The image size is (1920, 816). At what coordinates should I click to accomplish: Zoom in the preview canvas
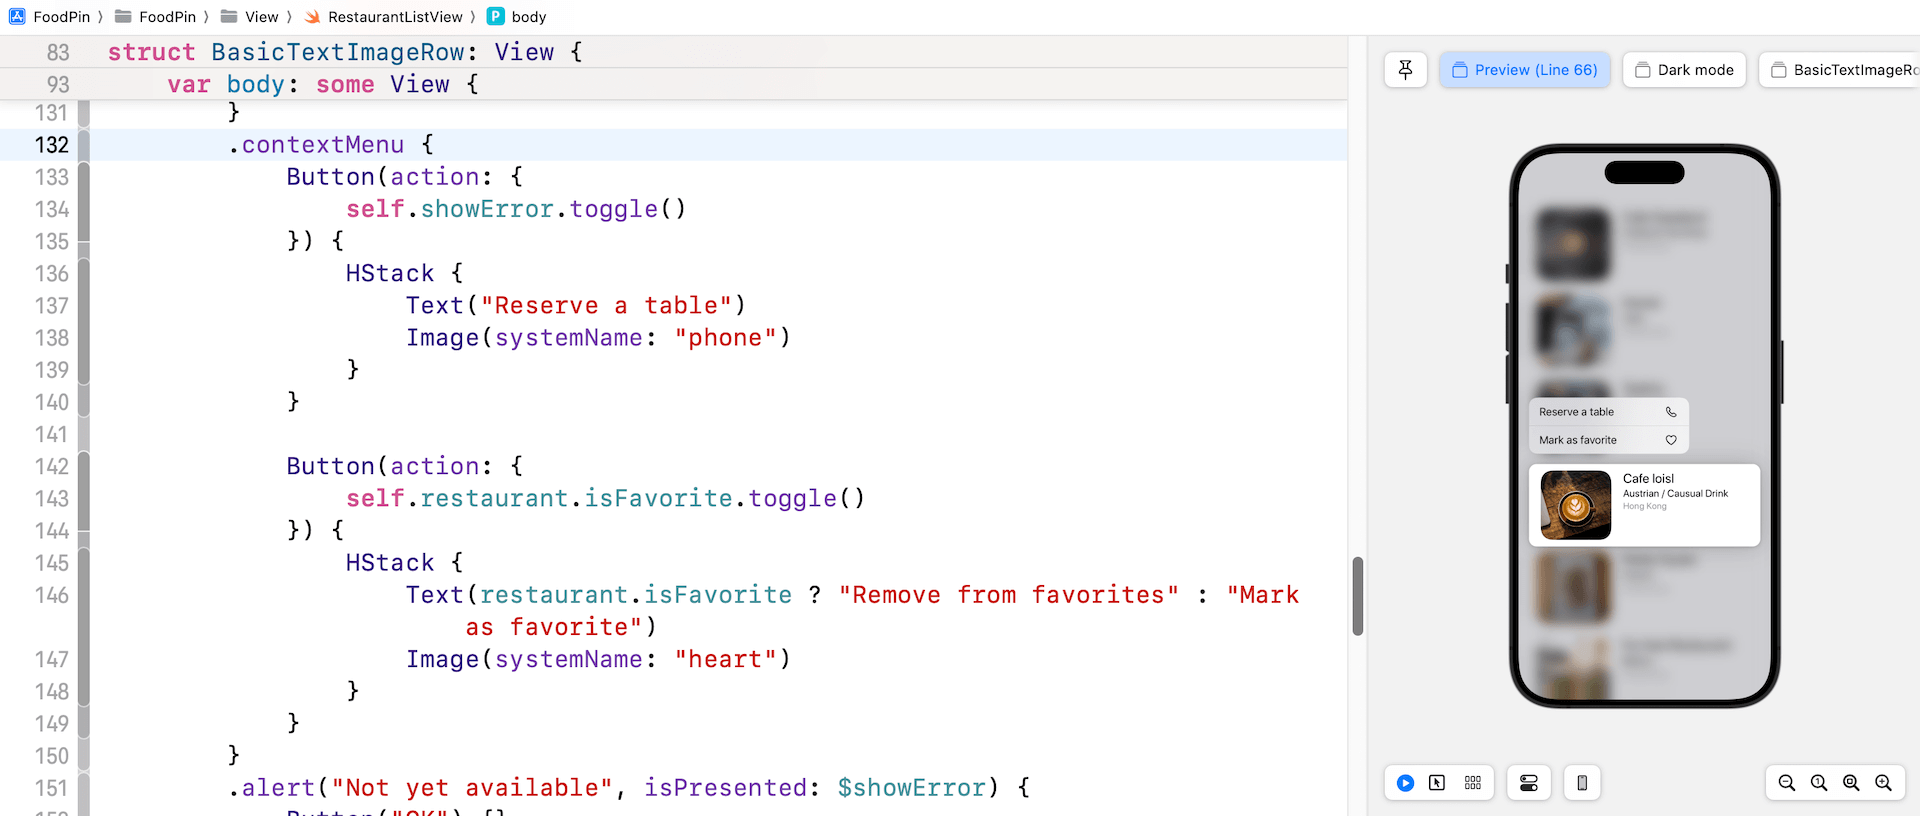tap(1883, 783)
